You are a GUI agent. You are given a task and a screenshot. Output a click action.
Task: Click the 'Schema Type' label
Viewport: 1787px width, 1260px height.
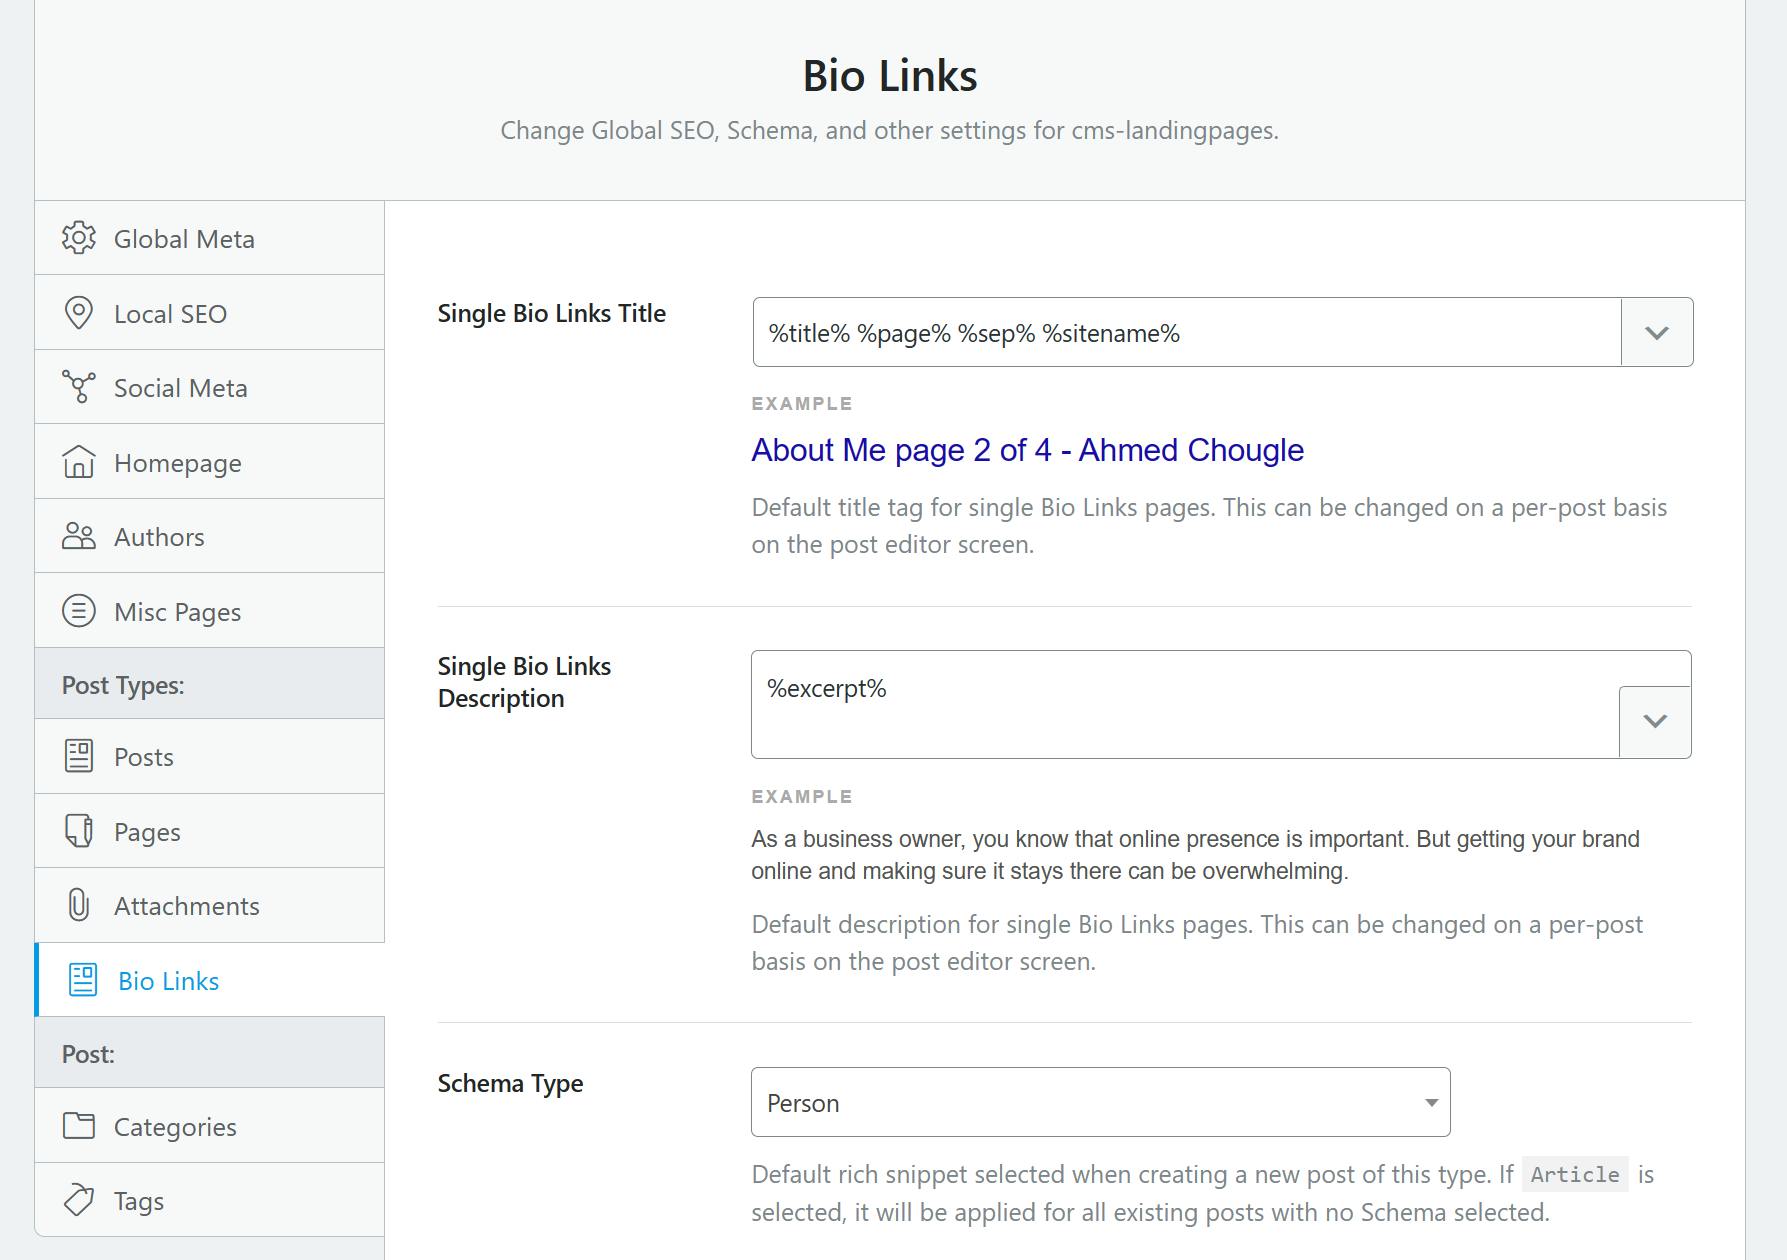point(510,1083)
